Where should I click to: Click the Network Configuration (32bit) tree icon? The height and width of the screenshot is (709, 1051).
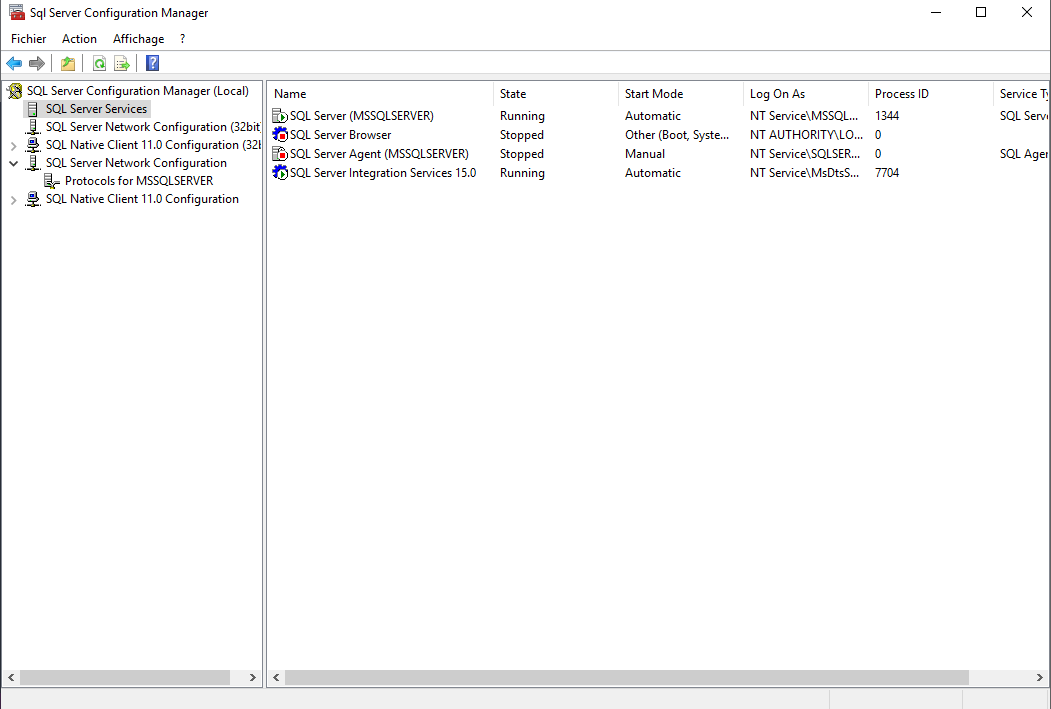(33, 127)
